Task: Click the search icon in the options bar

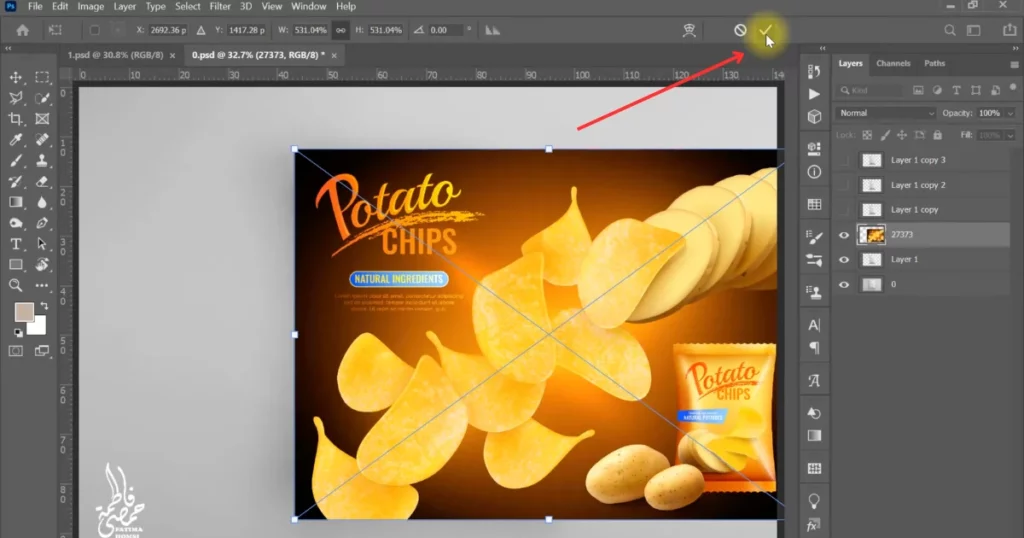Action: [x=950, y=30]
